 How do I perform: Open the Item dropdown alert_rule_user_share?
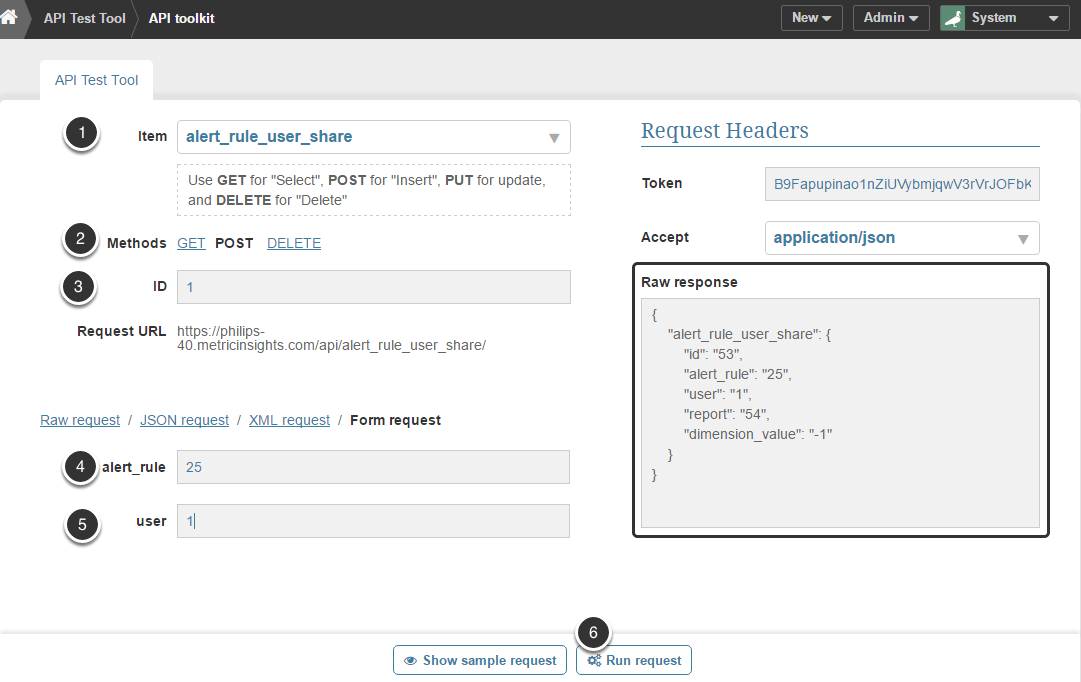[x=373, y=137]
